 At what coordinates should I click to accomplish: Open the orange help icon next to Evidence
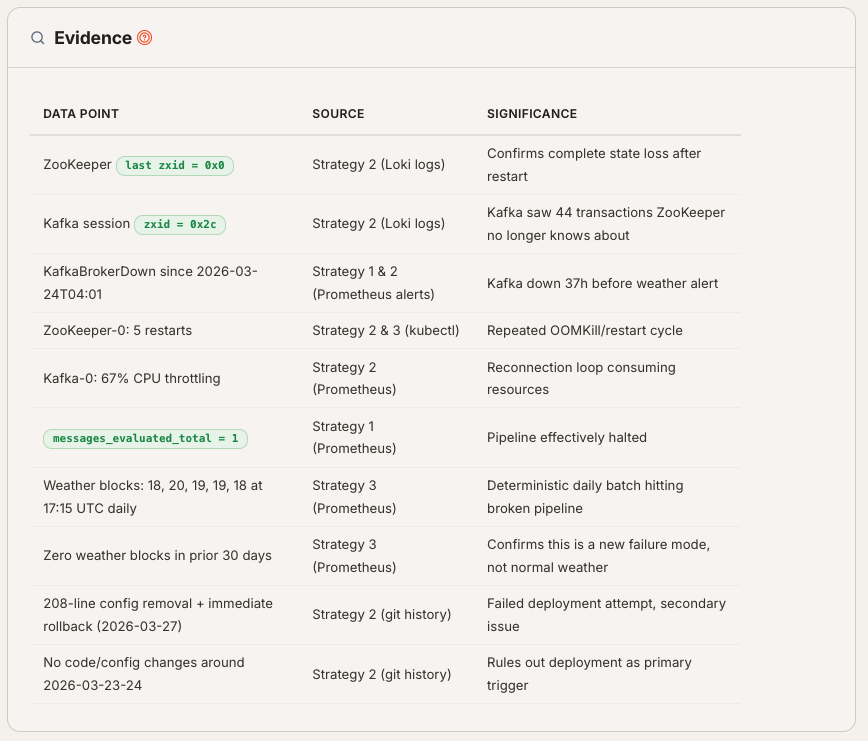(144, 38)
